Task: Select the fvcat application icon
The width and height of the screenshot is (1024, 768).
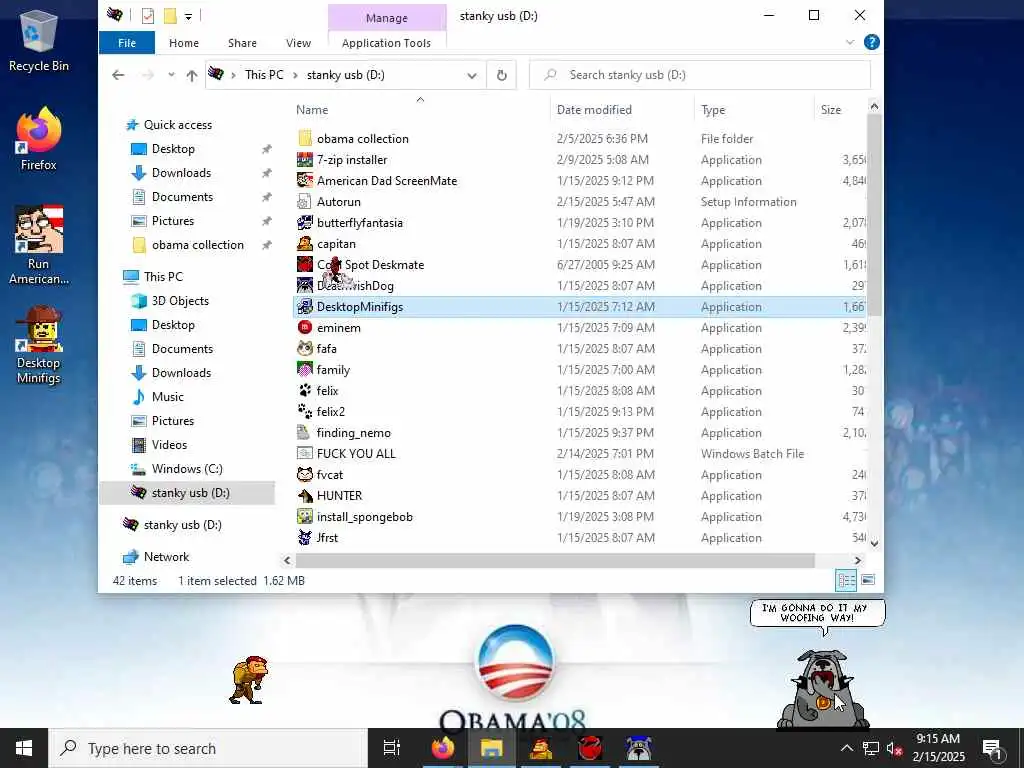Action: click(304, 474)
